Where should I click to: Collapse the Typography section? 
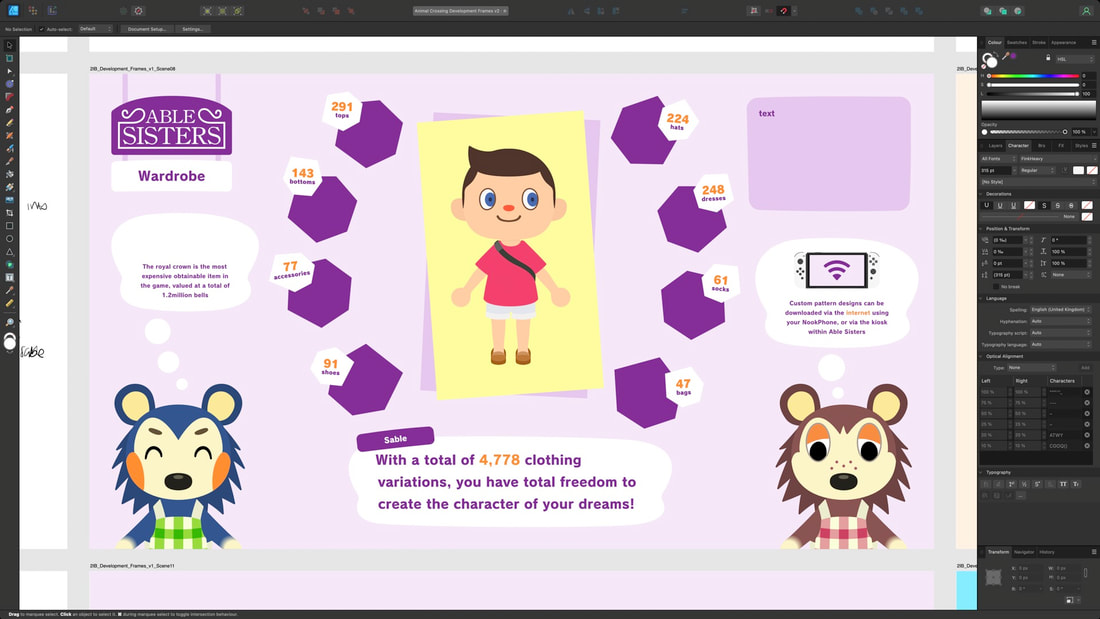pyautogui.click(x=983, y=472)
